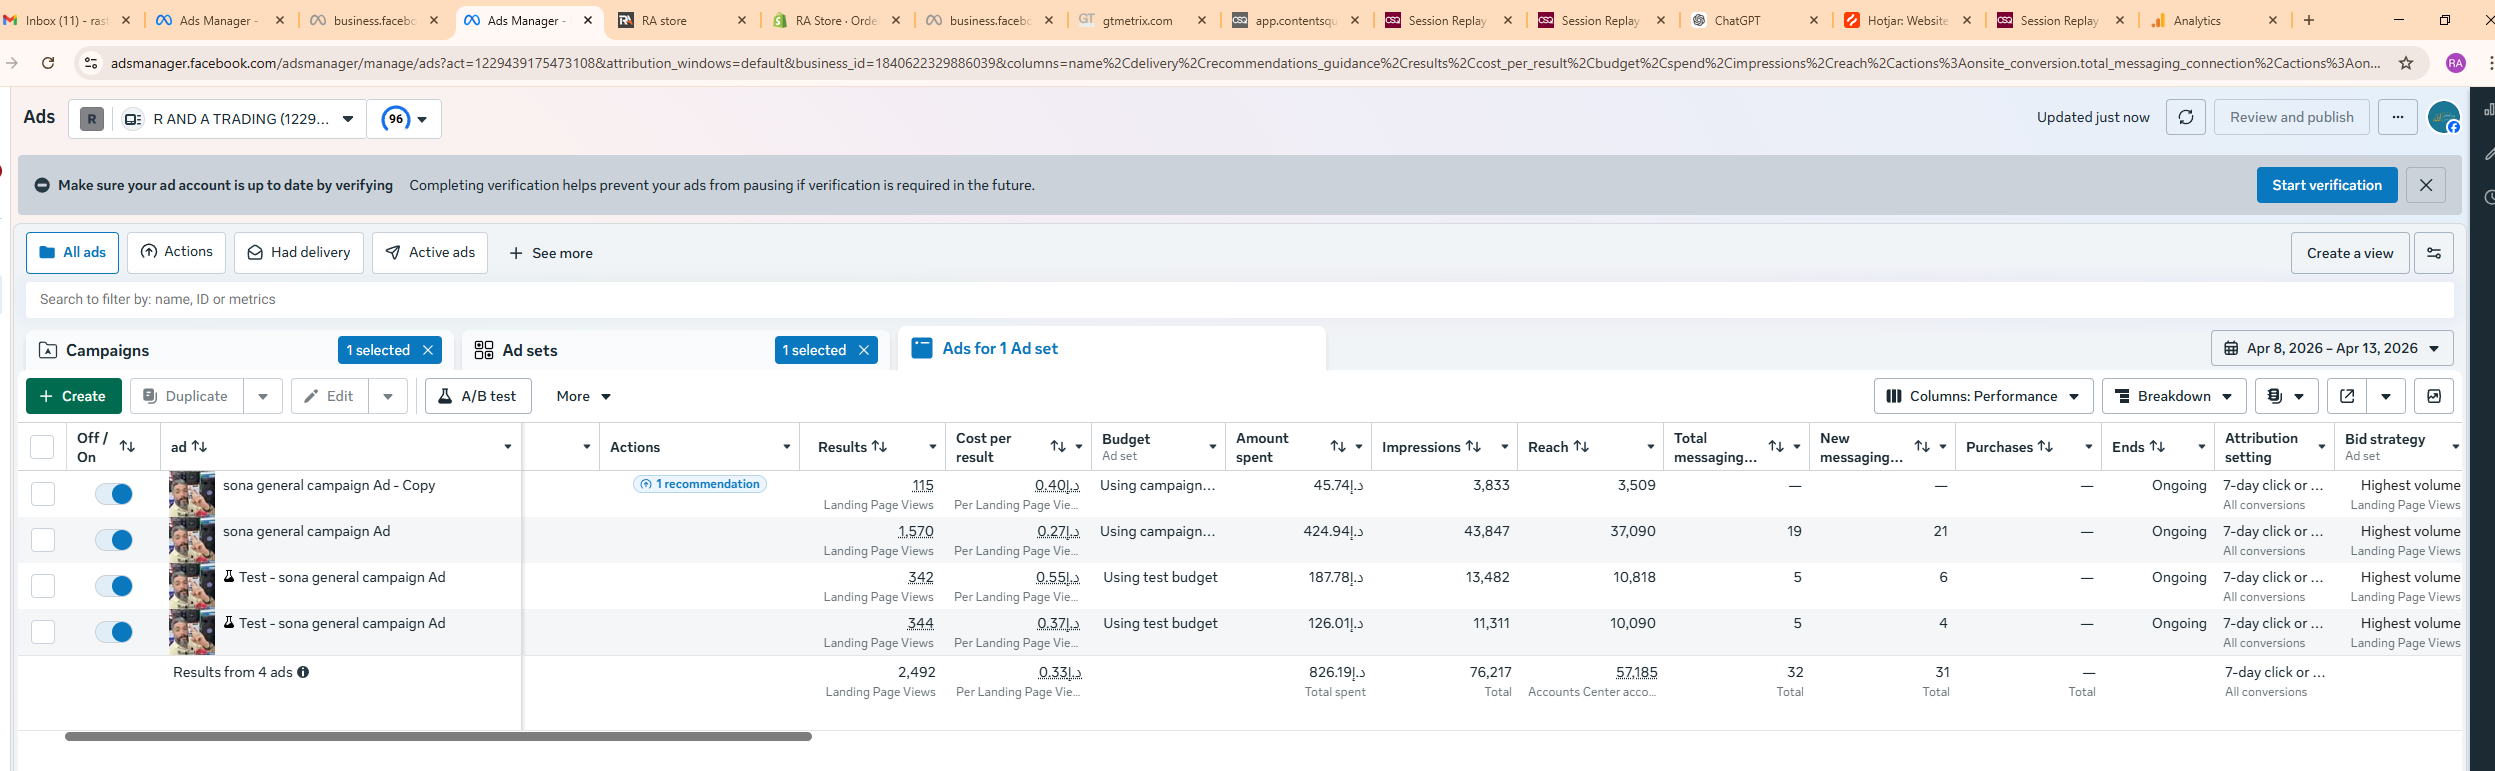Dismiss the verification banner with X

click(x=2425, y=185)
